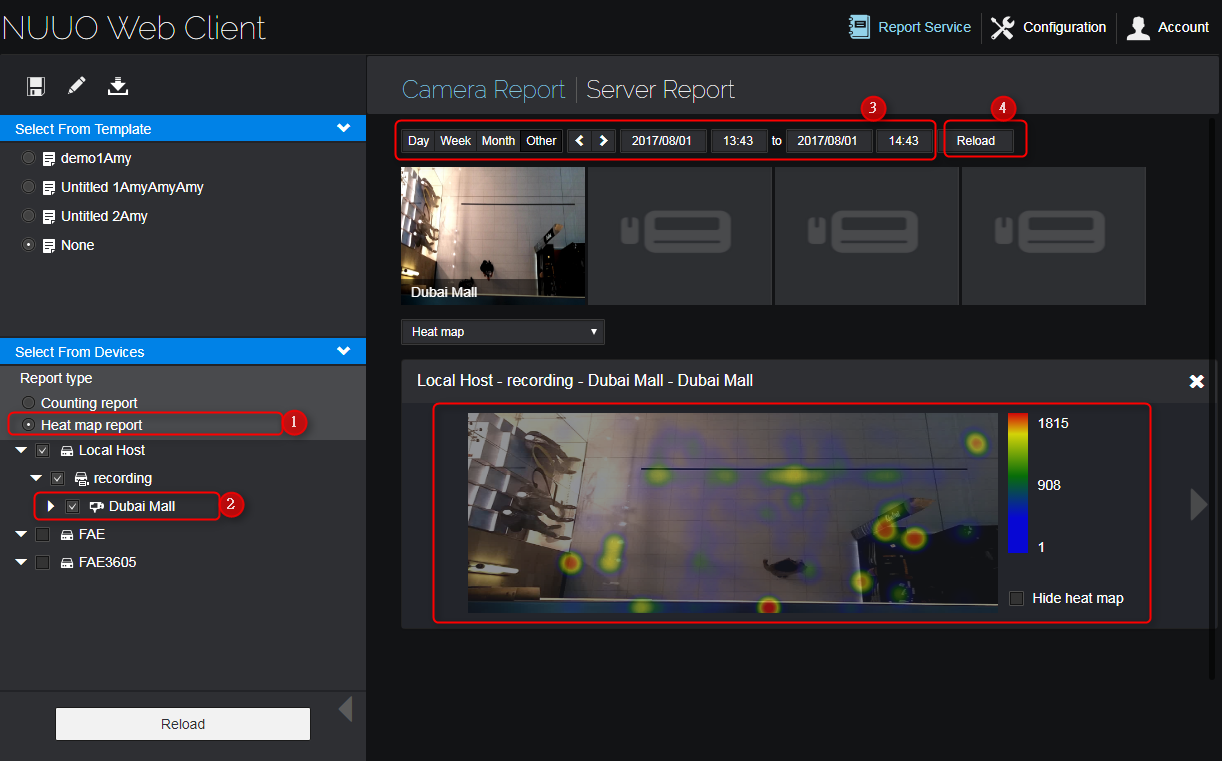Click the Dubai Mall camera thumbnail
1222x761 pixels.
pos(493,235)
